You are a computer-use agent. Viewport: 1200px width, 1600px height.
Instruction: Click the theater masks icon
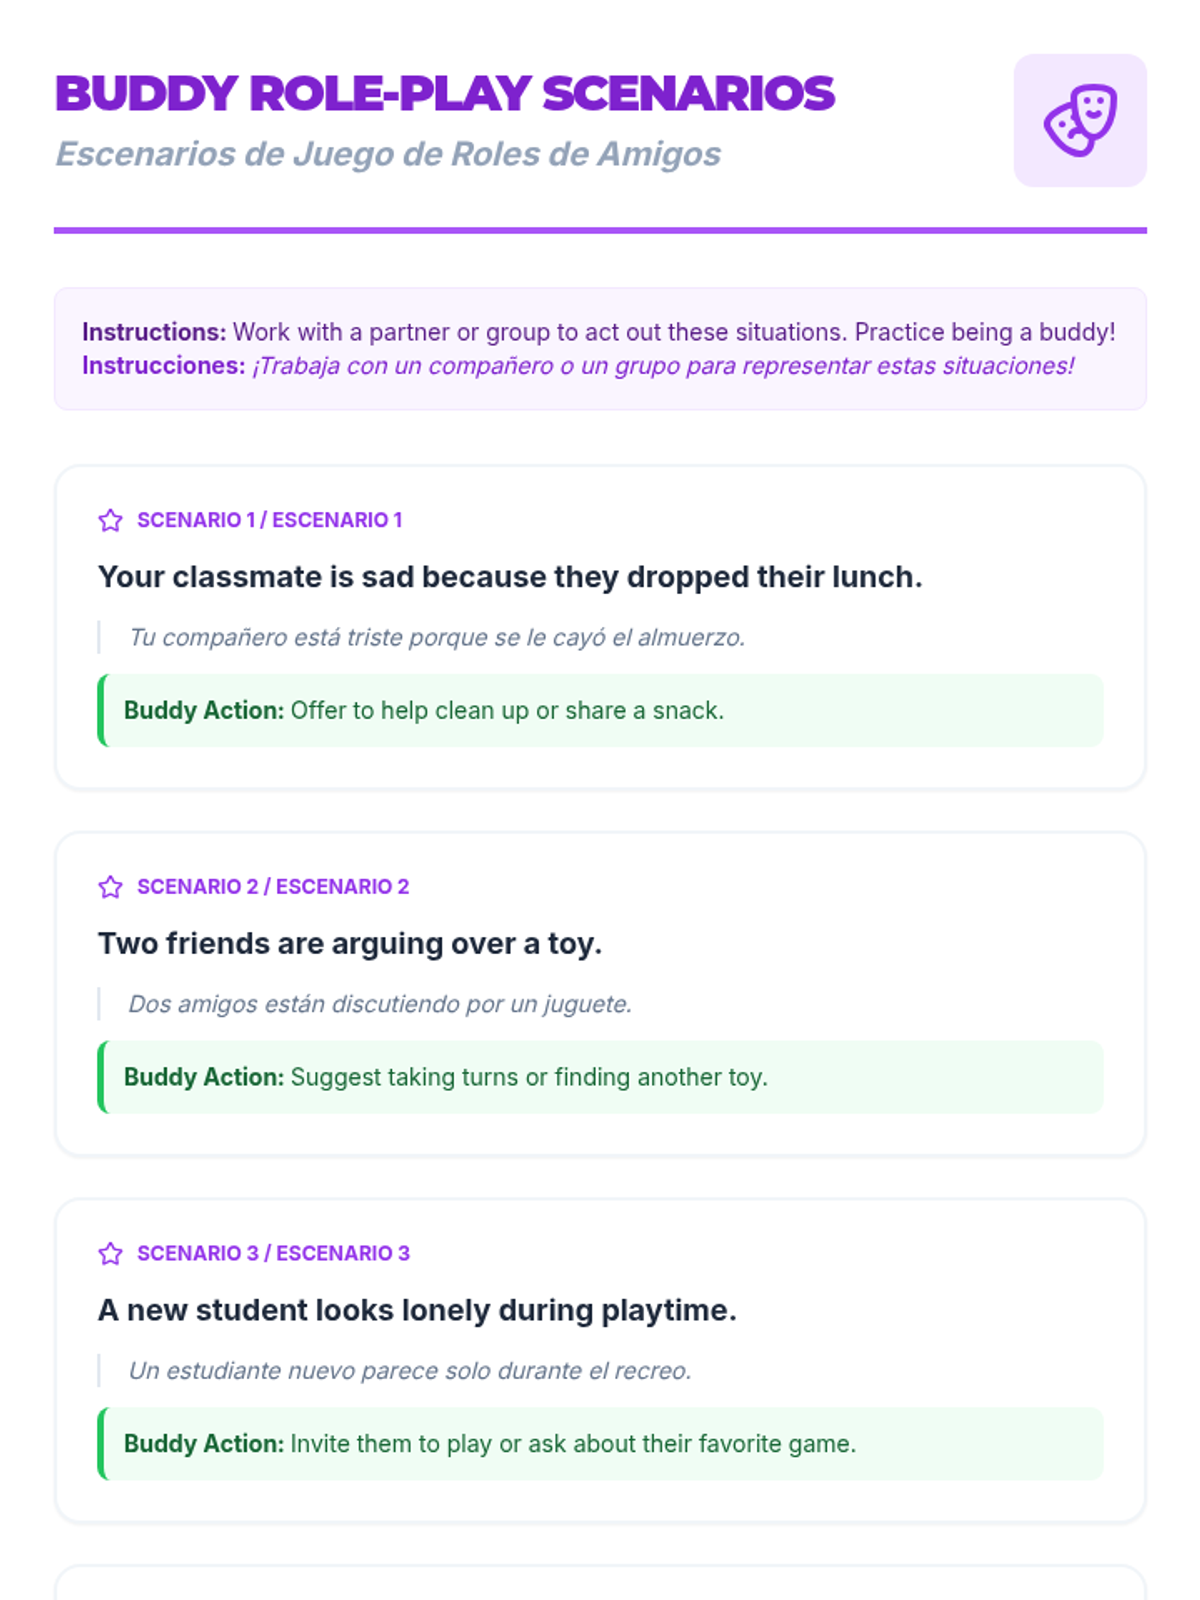1080,120
